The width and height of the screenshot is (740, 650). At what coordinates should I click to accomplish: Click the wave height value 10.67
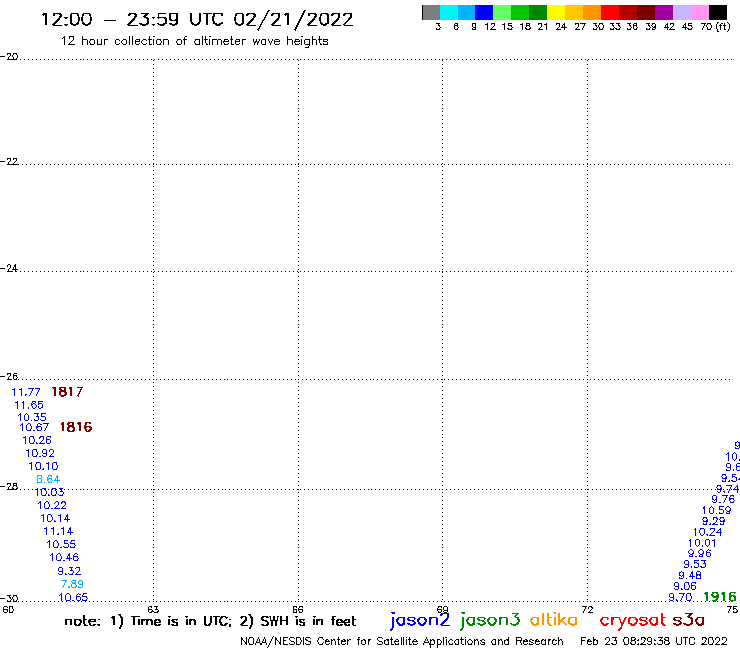tap(34, 427)
